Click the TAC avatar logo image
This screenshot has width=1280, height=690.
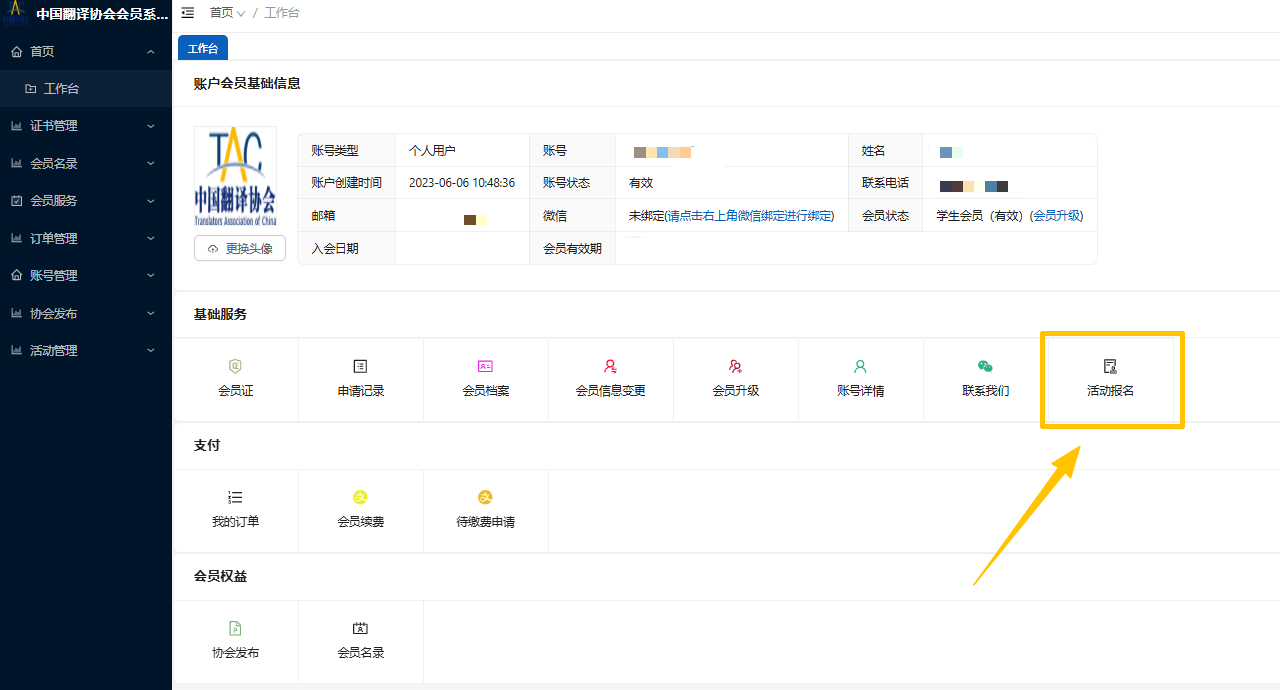tap(236, 178)
